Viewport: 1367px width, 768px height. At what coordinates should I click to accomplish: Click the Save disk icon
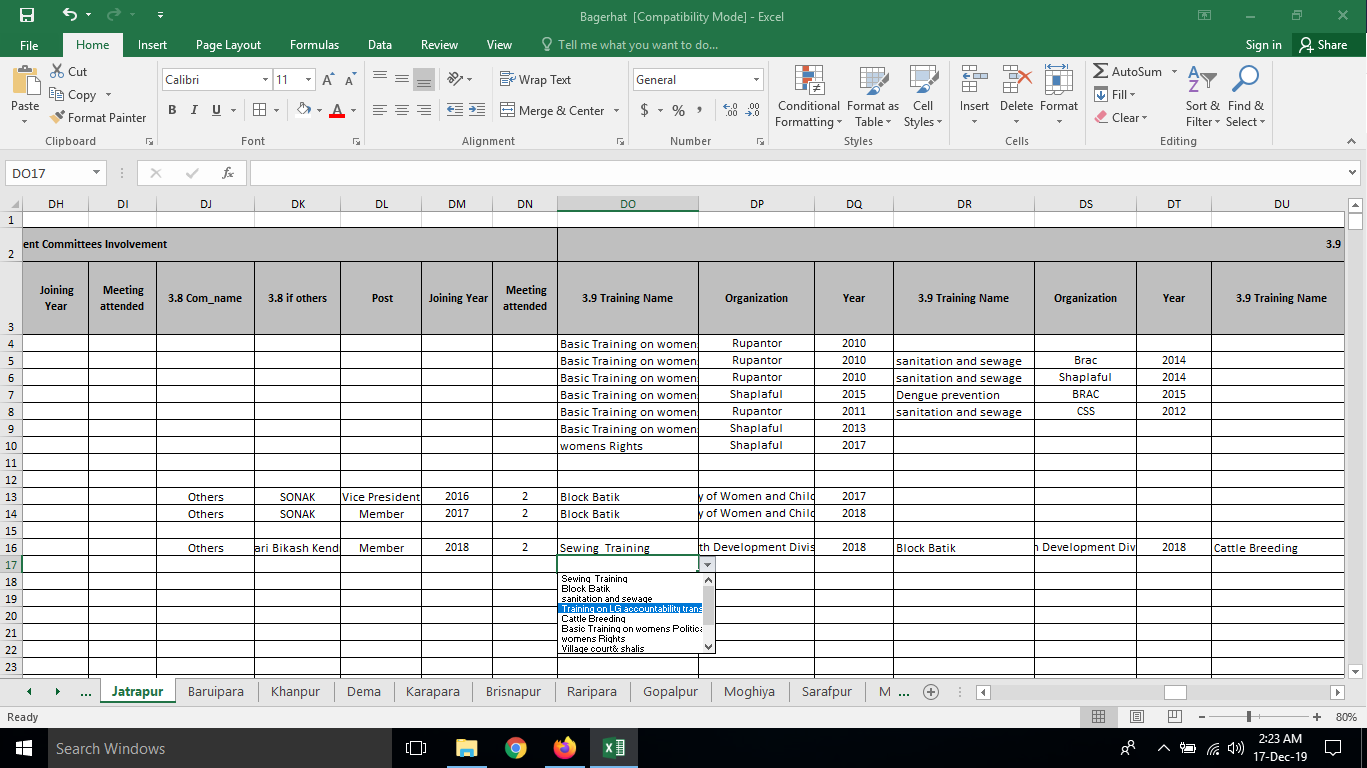pyautogui.click(x=27, y=16)
